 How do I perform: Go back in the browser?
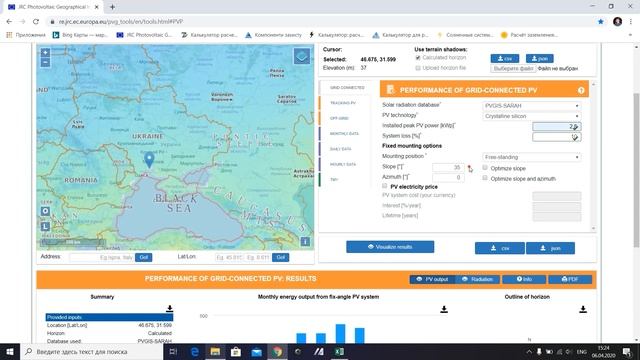pos(9,22)
